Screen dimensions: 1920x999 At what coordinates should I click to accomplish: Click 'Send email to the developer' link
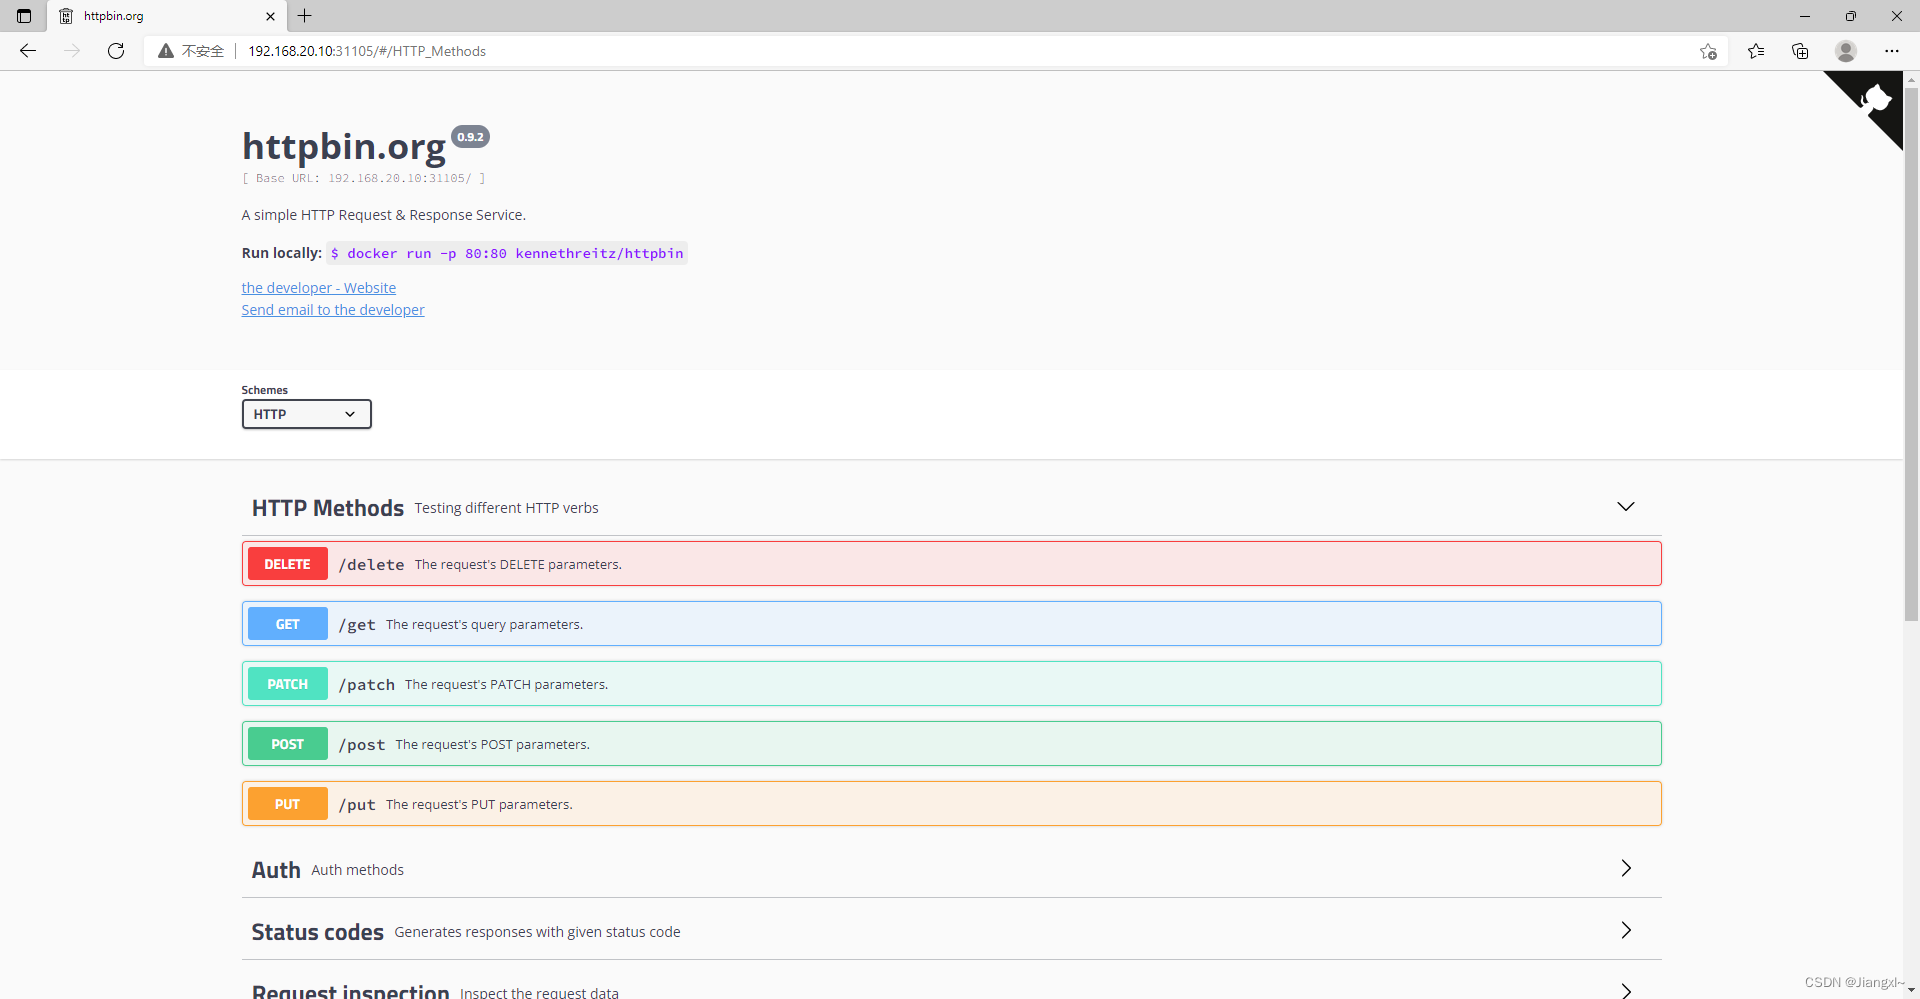click(333, 310)
